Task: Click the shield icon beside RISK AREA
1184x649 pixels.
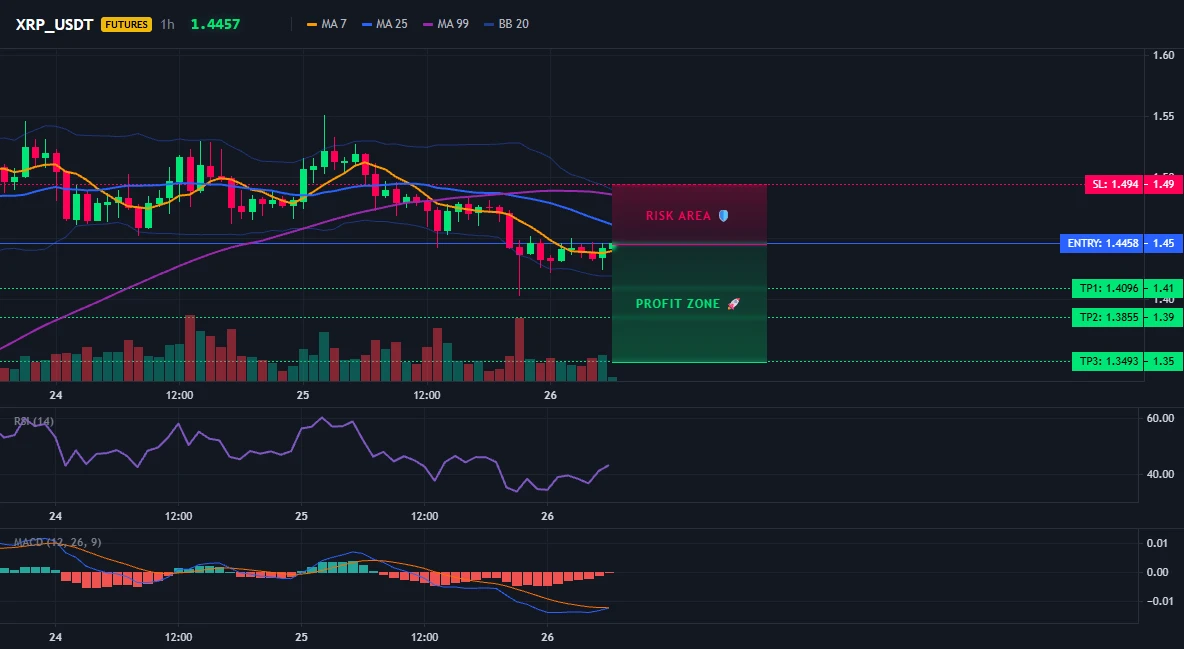Action: coord(723,215)
